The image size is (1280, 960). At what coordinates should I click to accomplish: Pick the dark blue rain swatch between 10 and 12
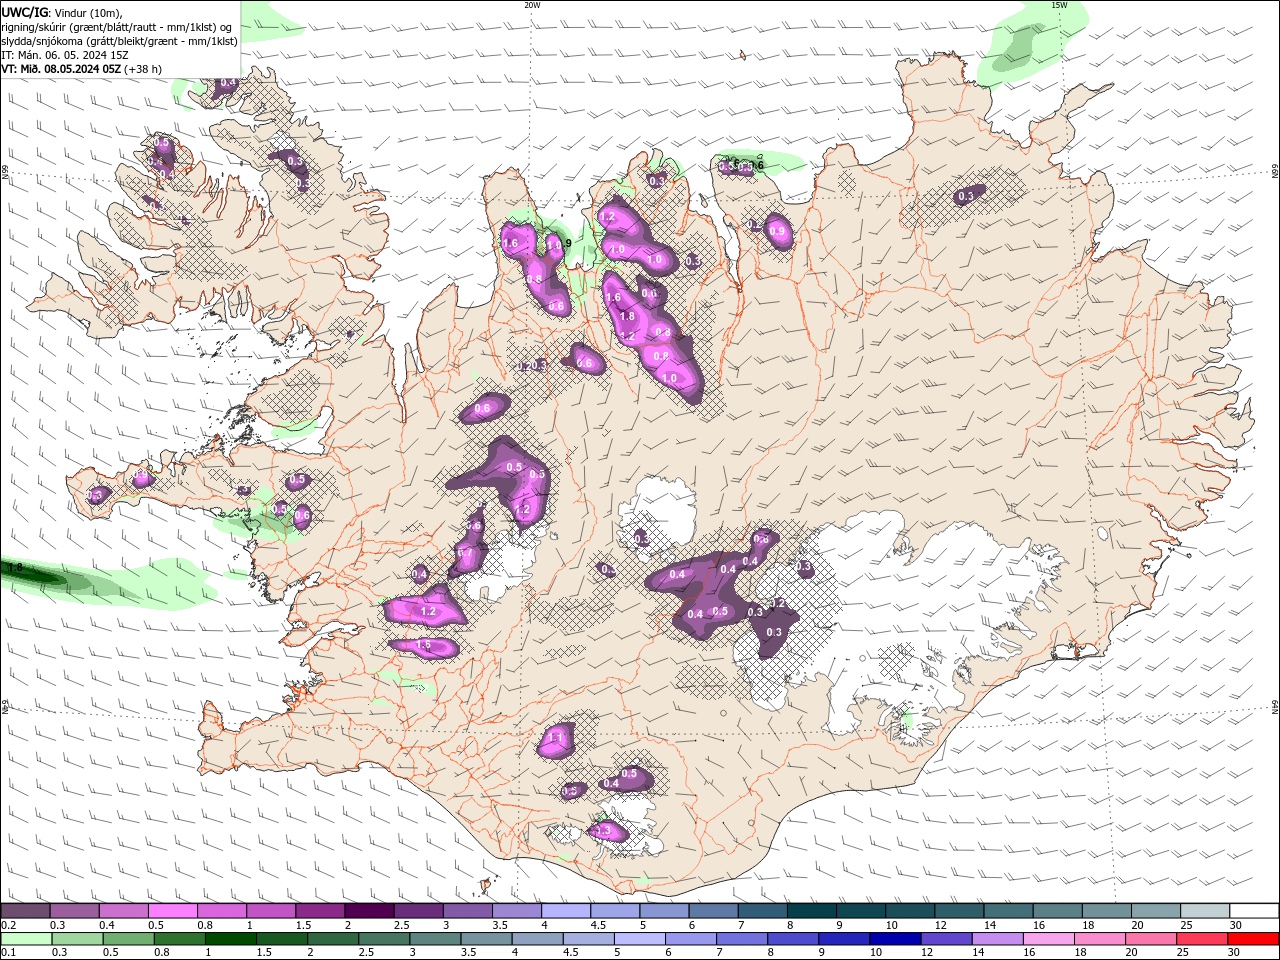point(895,939)
